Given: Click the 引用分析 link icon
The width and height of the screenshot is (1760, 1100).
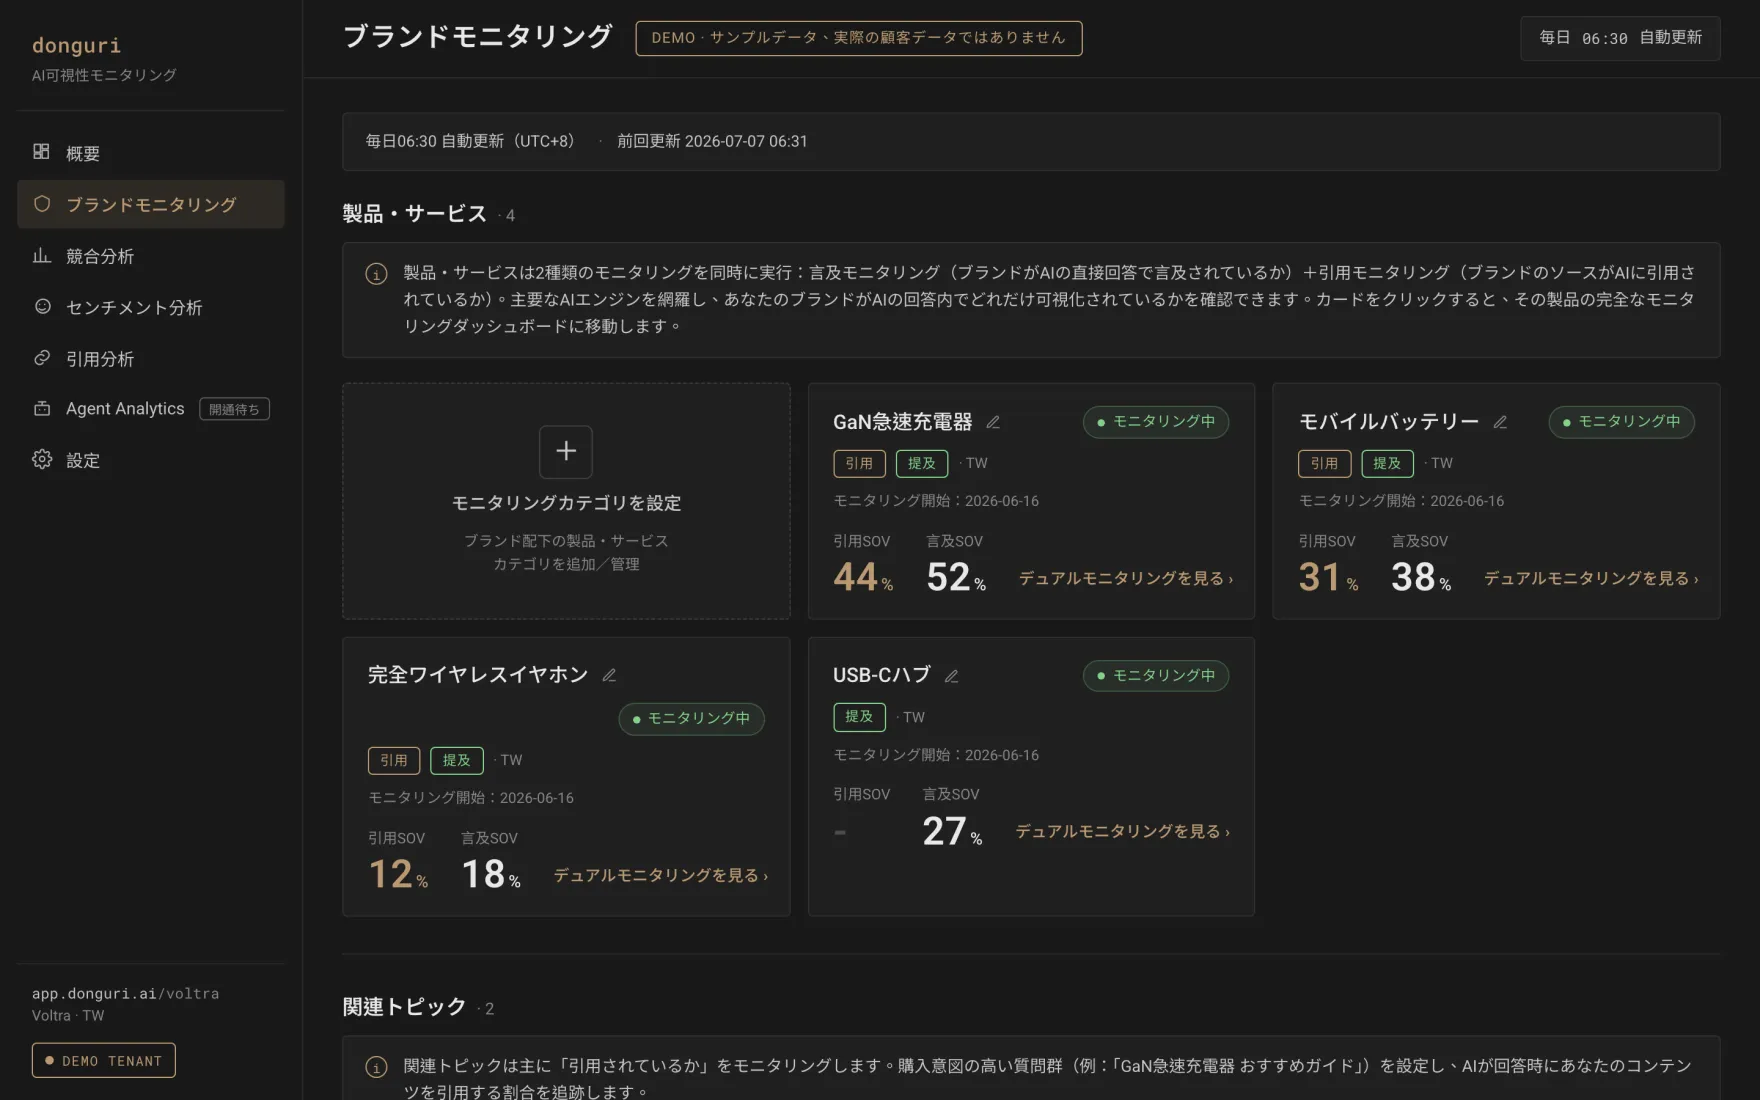Looking at the screenshot, I should point(41,358).
